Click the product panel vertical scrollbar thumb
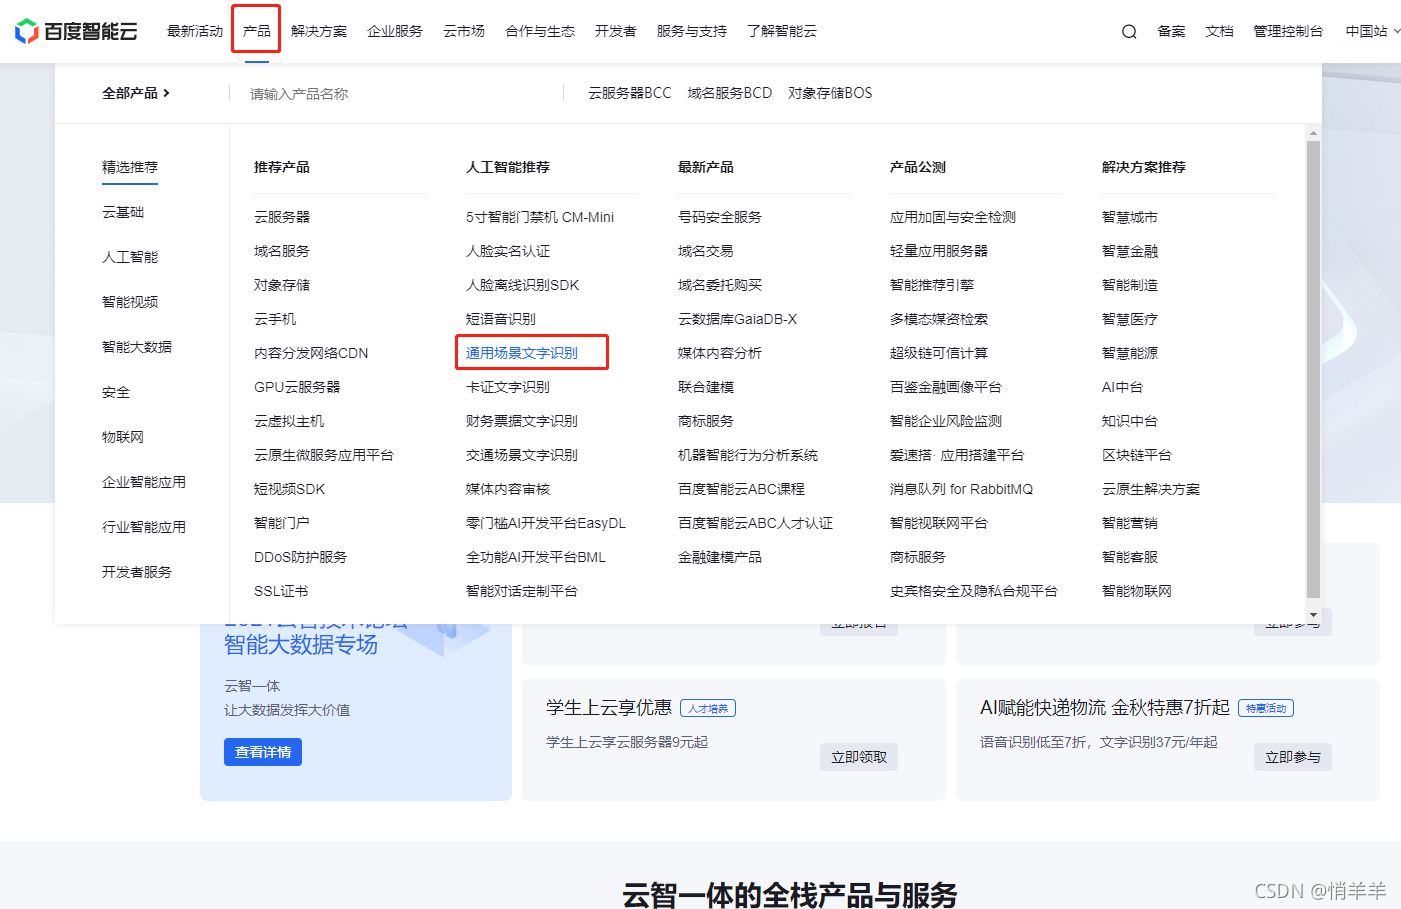The width and height of the screenshot is (1401, 909). pos(1313,368)
